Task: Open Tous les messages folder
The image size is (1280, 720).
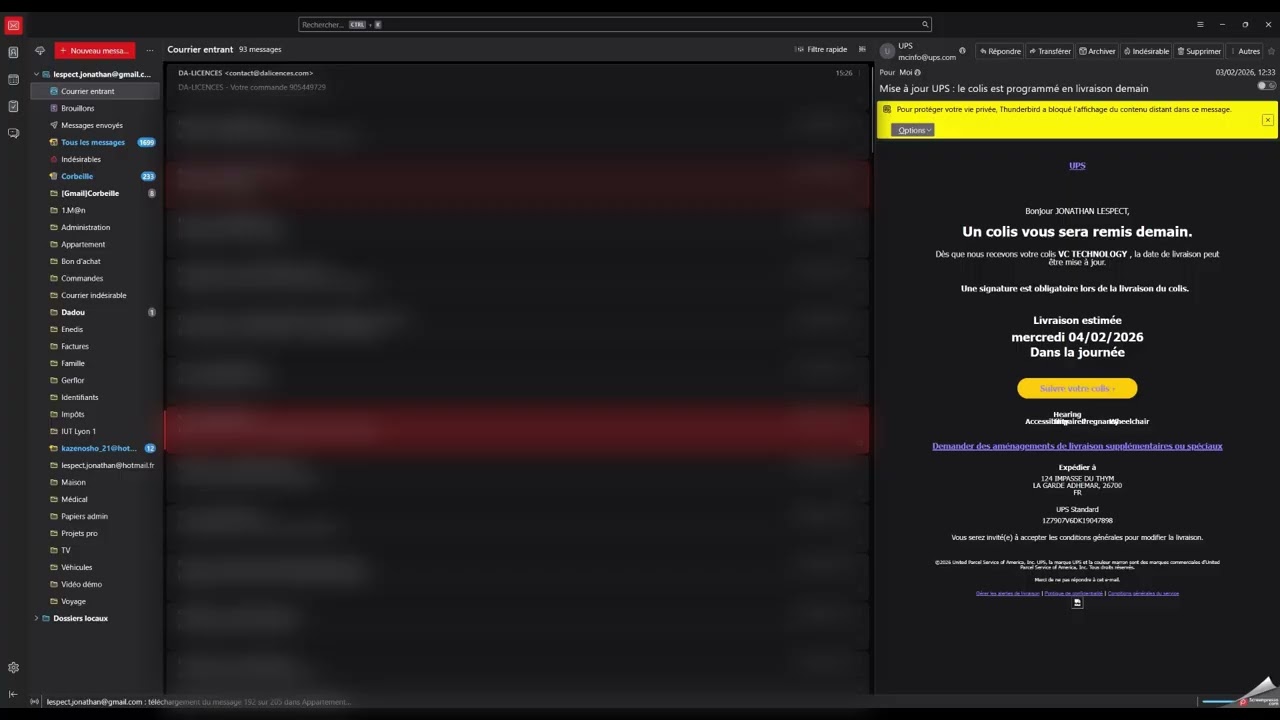Action: [95, 142]
